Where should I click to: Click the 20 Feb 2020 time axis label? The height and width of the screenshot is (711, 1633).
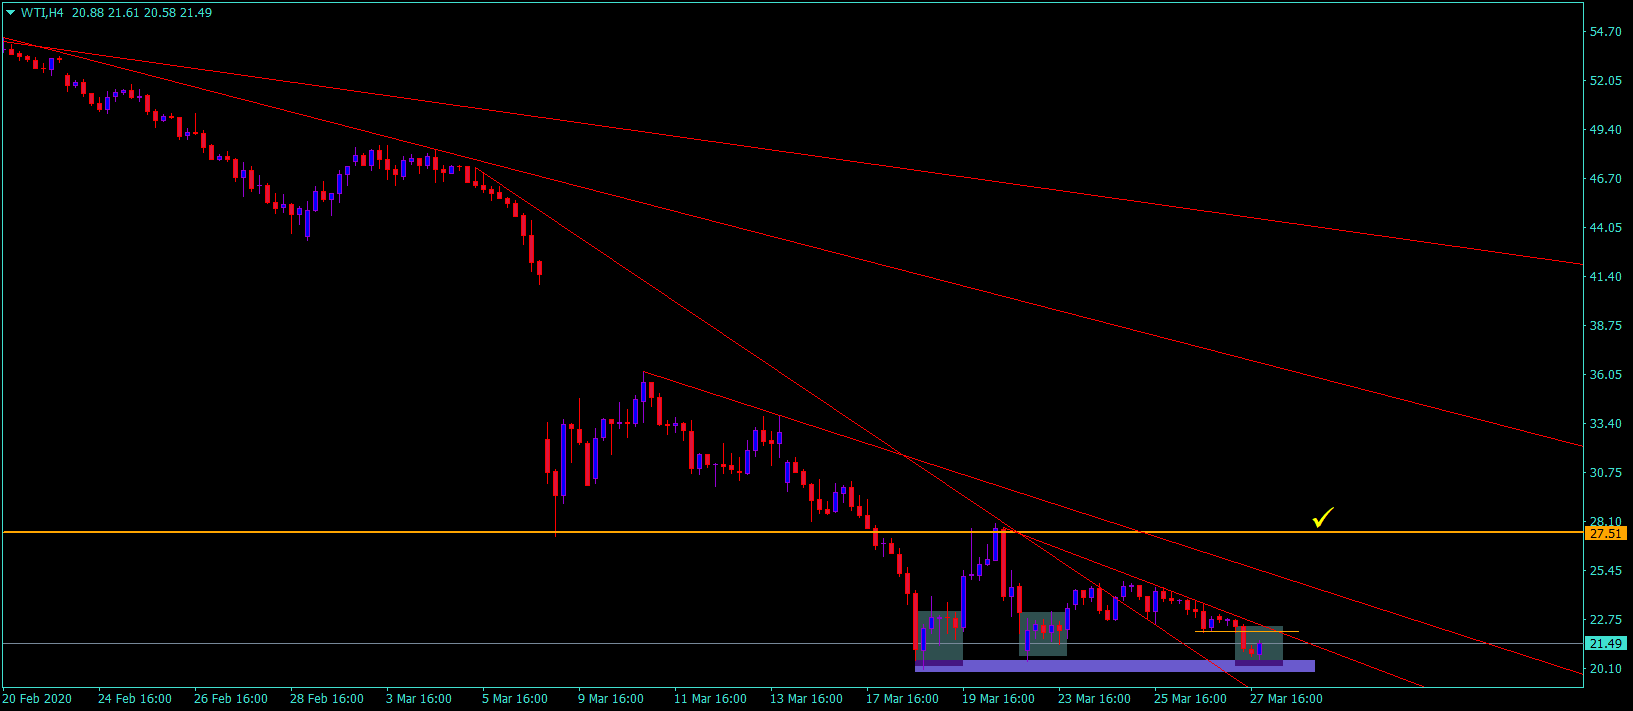click(37, 699)
